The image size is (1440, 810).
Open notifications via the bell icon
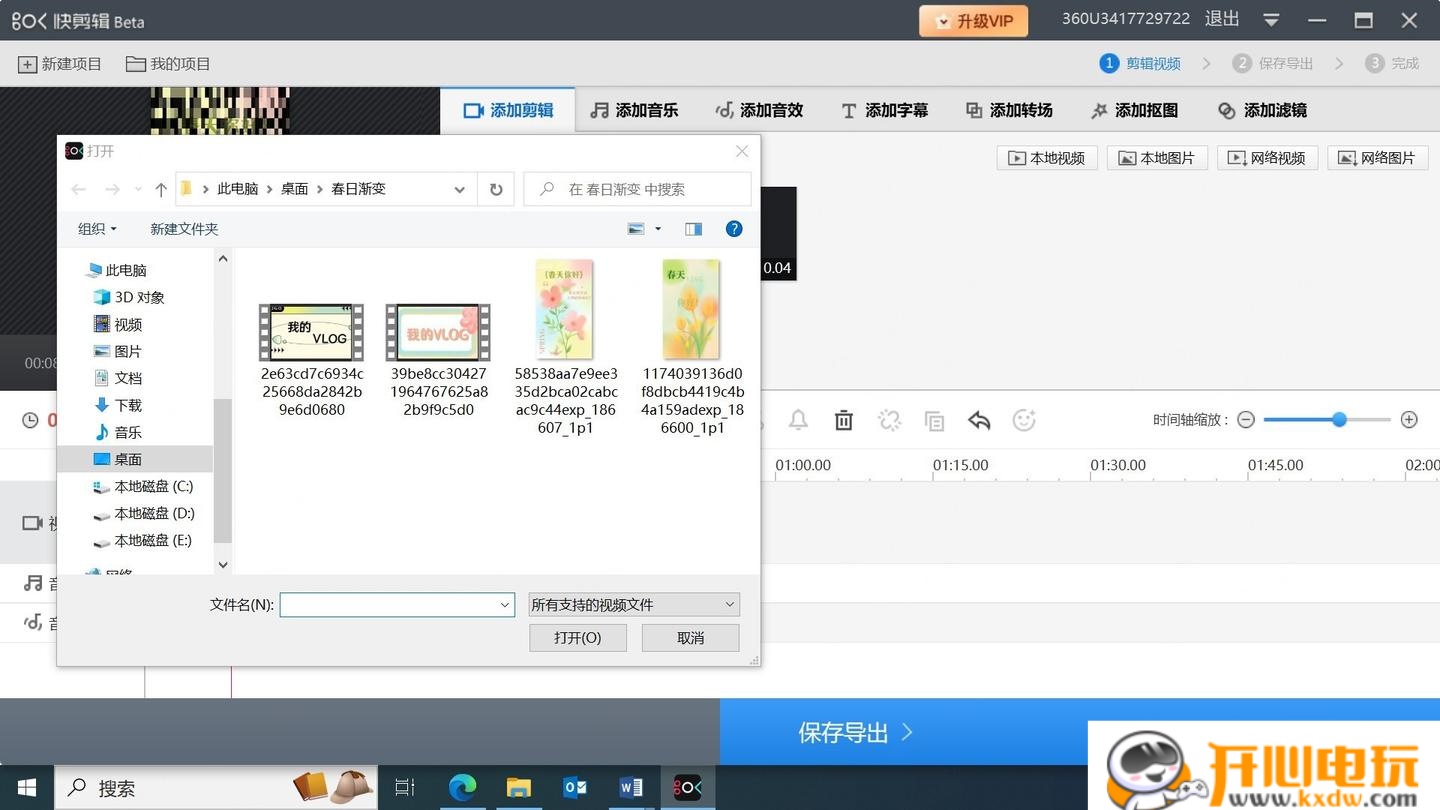[x=797, y=420]
